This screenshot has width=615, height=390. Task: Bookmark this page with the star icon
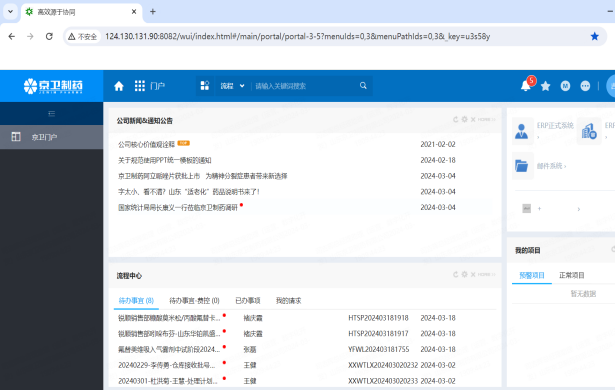point(595,36)
